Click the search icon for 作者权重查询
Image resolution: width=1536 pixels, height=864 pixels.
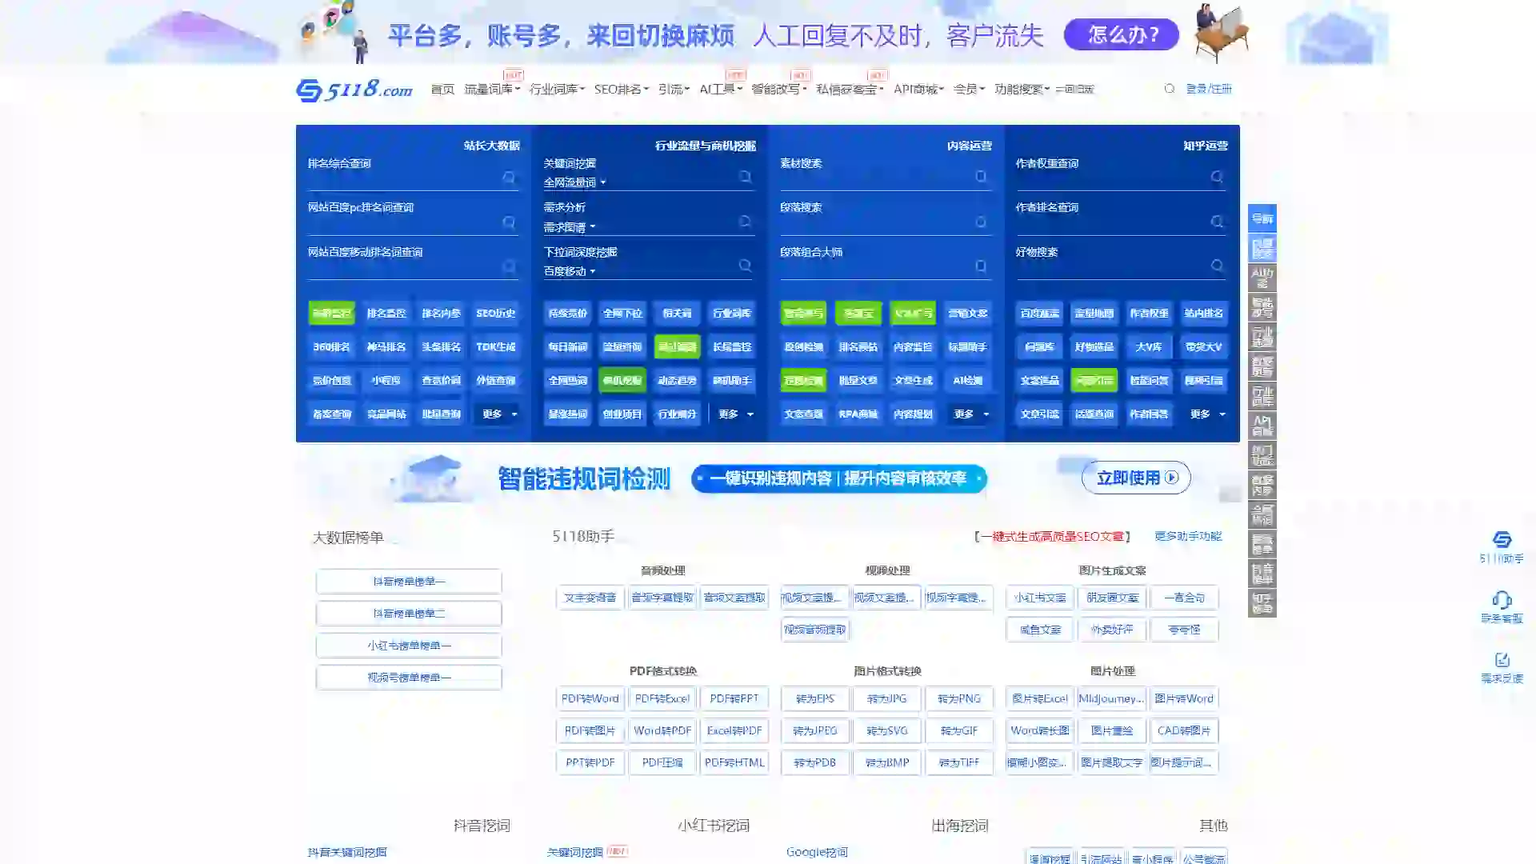click(1217, 177)
